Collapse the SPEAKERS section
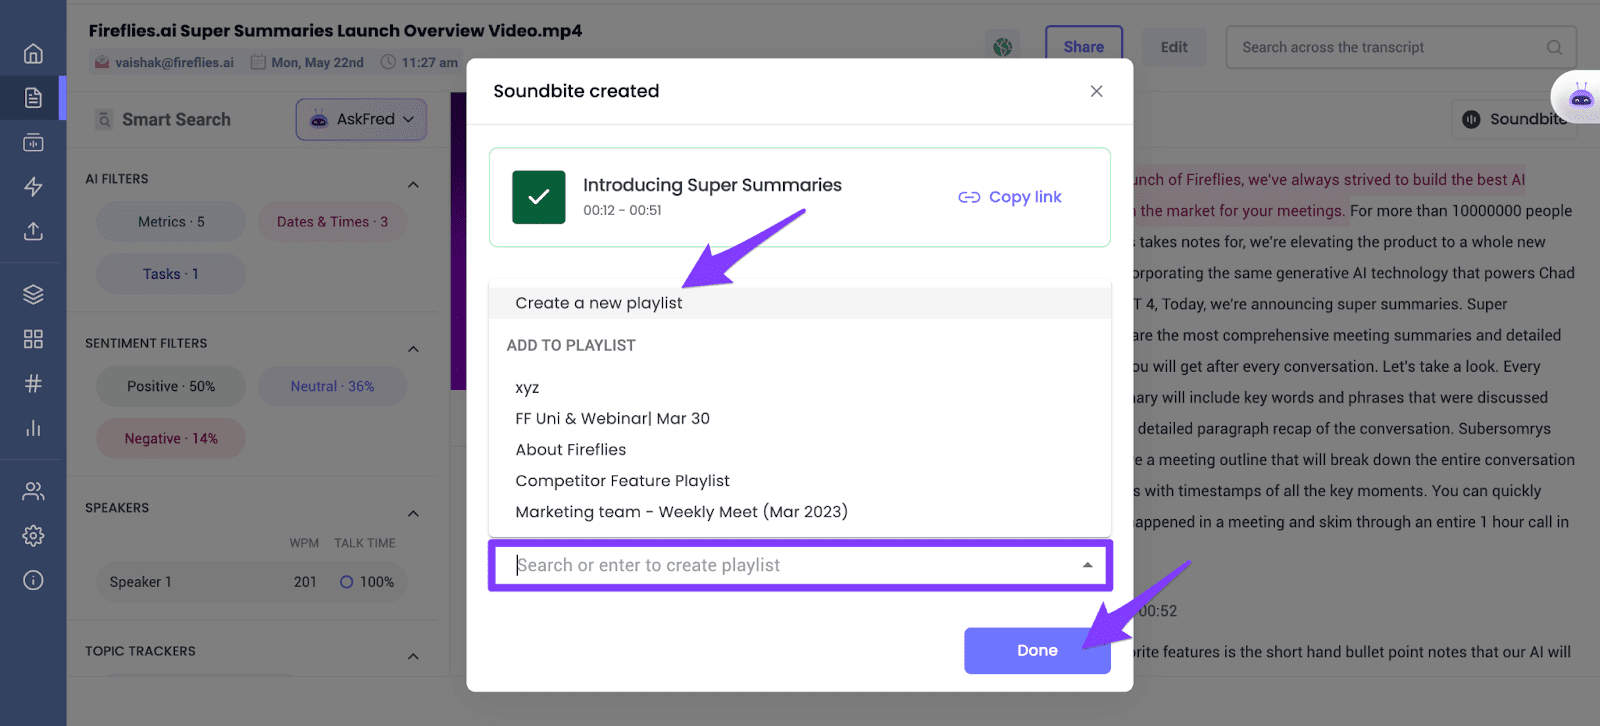The image size is (1600, 726). (413, 513)
